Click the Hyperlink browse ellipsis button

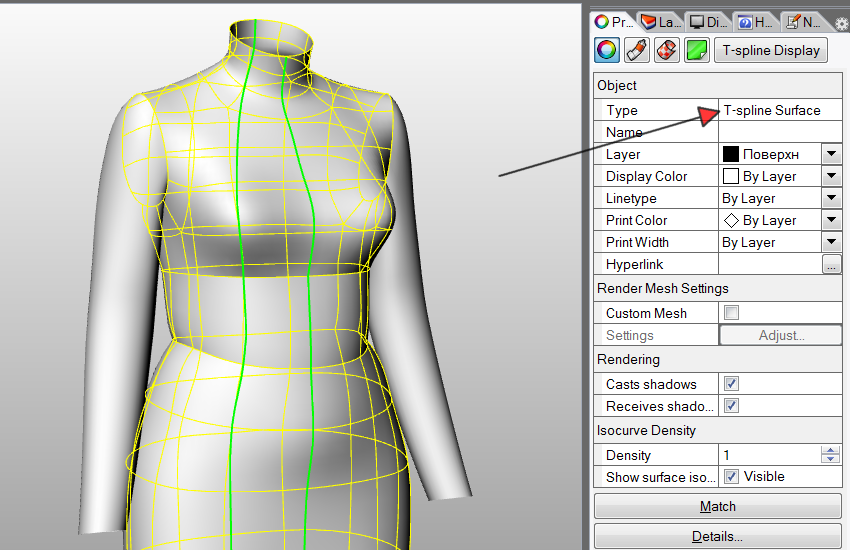[x=831, y=265]
